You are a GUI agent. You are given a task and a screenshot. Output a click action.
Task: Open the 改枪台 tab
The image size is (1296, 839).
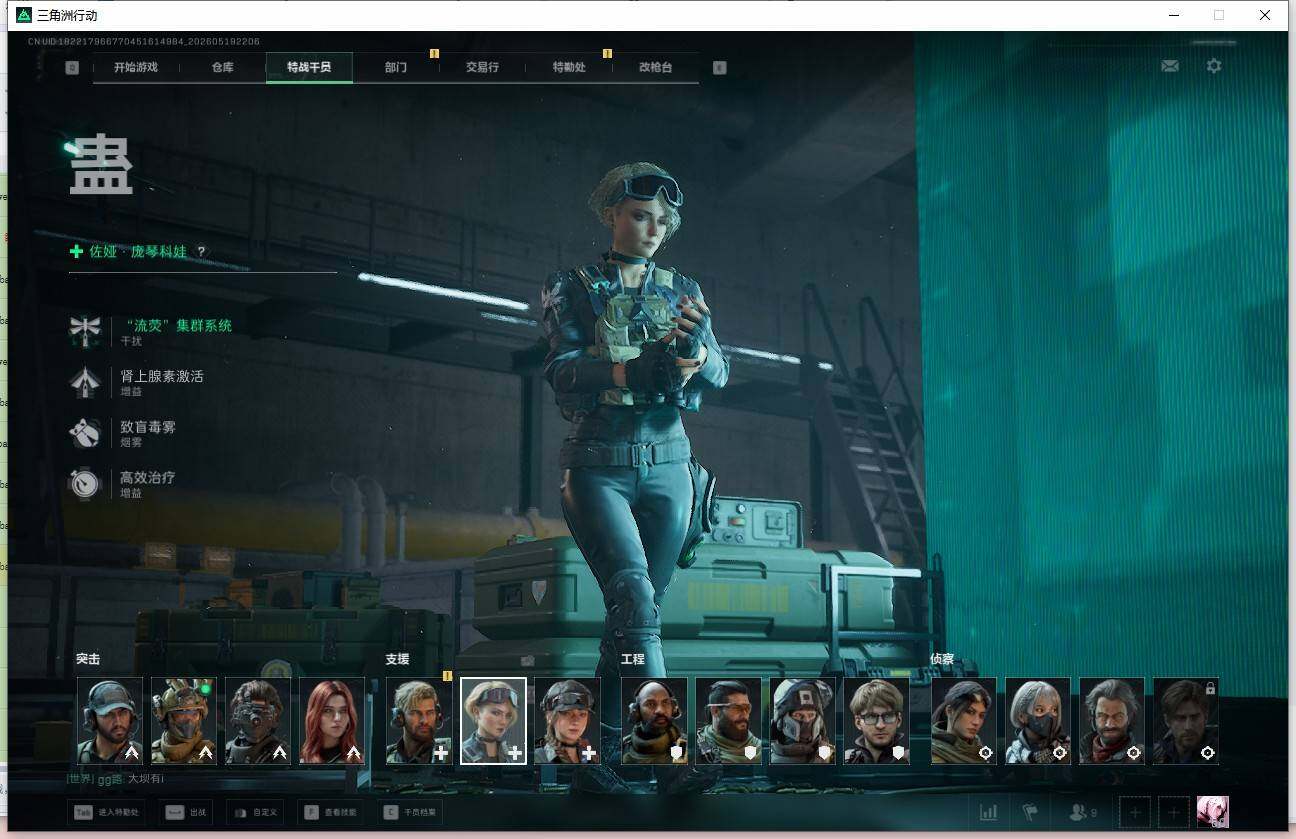pyautogui.click(x=655, y=67)
